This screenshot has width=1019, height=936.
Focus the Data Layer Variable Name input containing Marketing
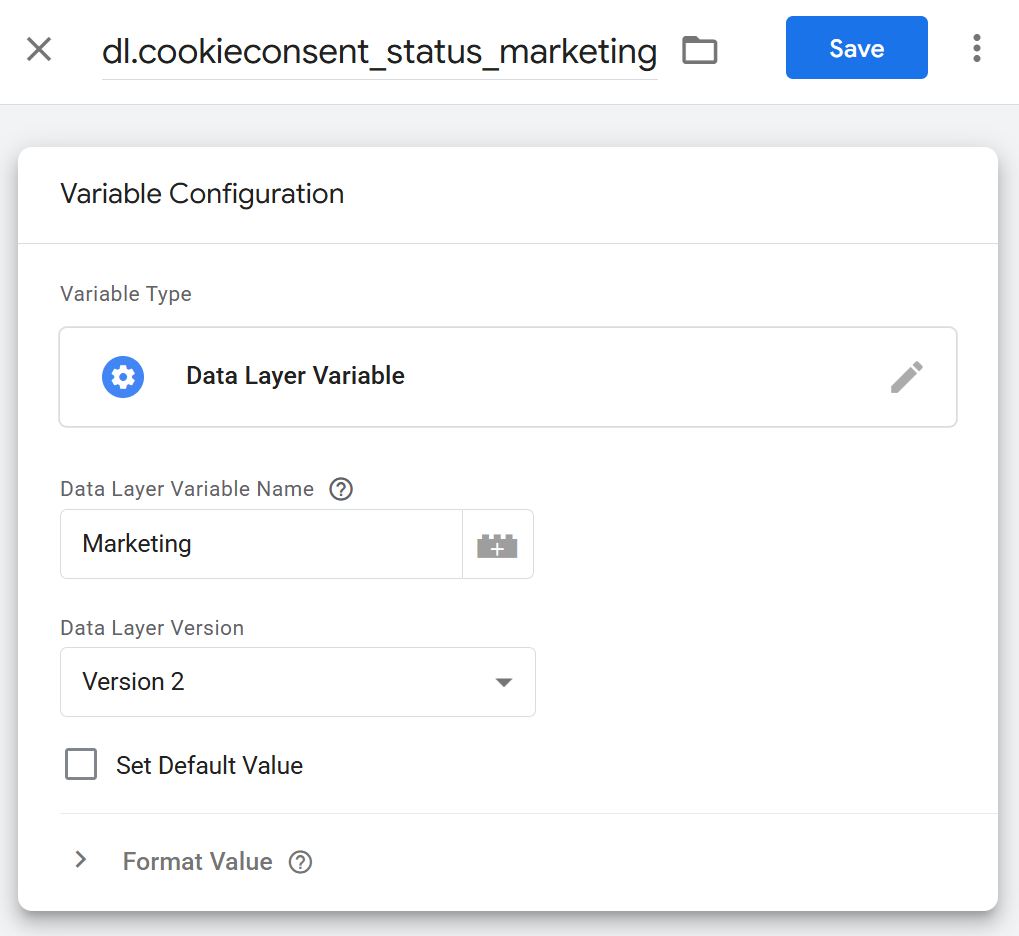click(x=261, y=544)
